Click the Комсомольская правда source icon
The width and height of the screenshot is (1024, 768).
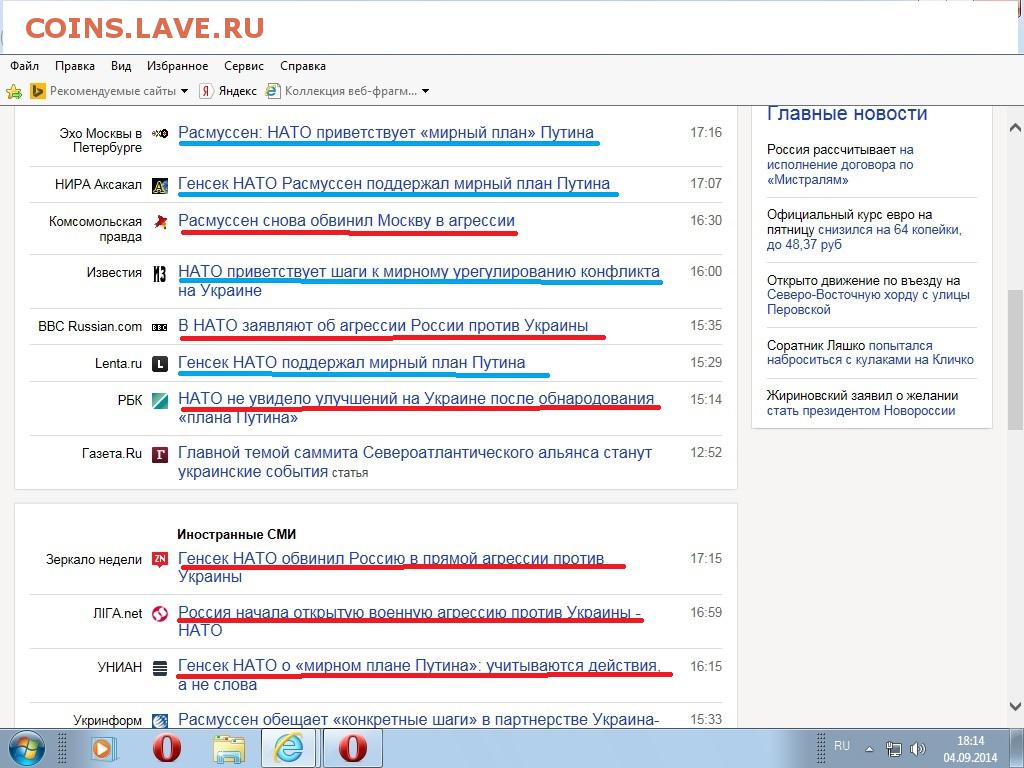pyautogui.click(x=160, y=222)
